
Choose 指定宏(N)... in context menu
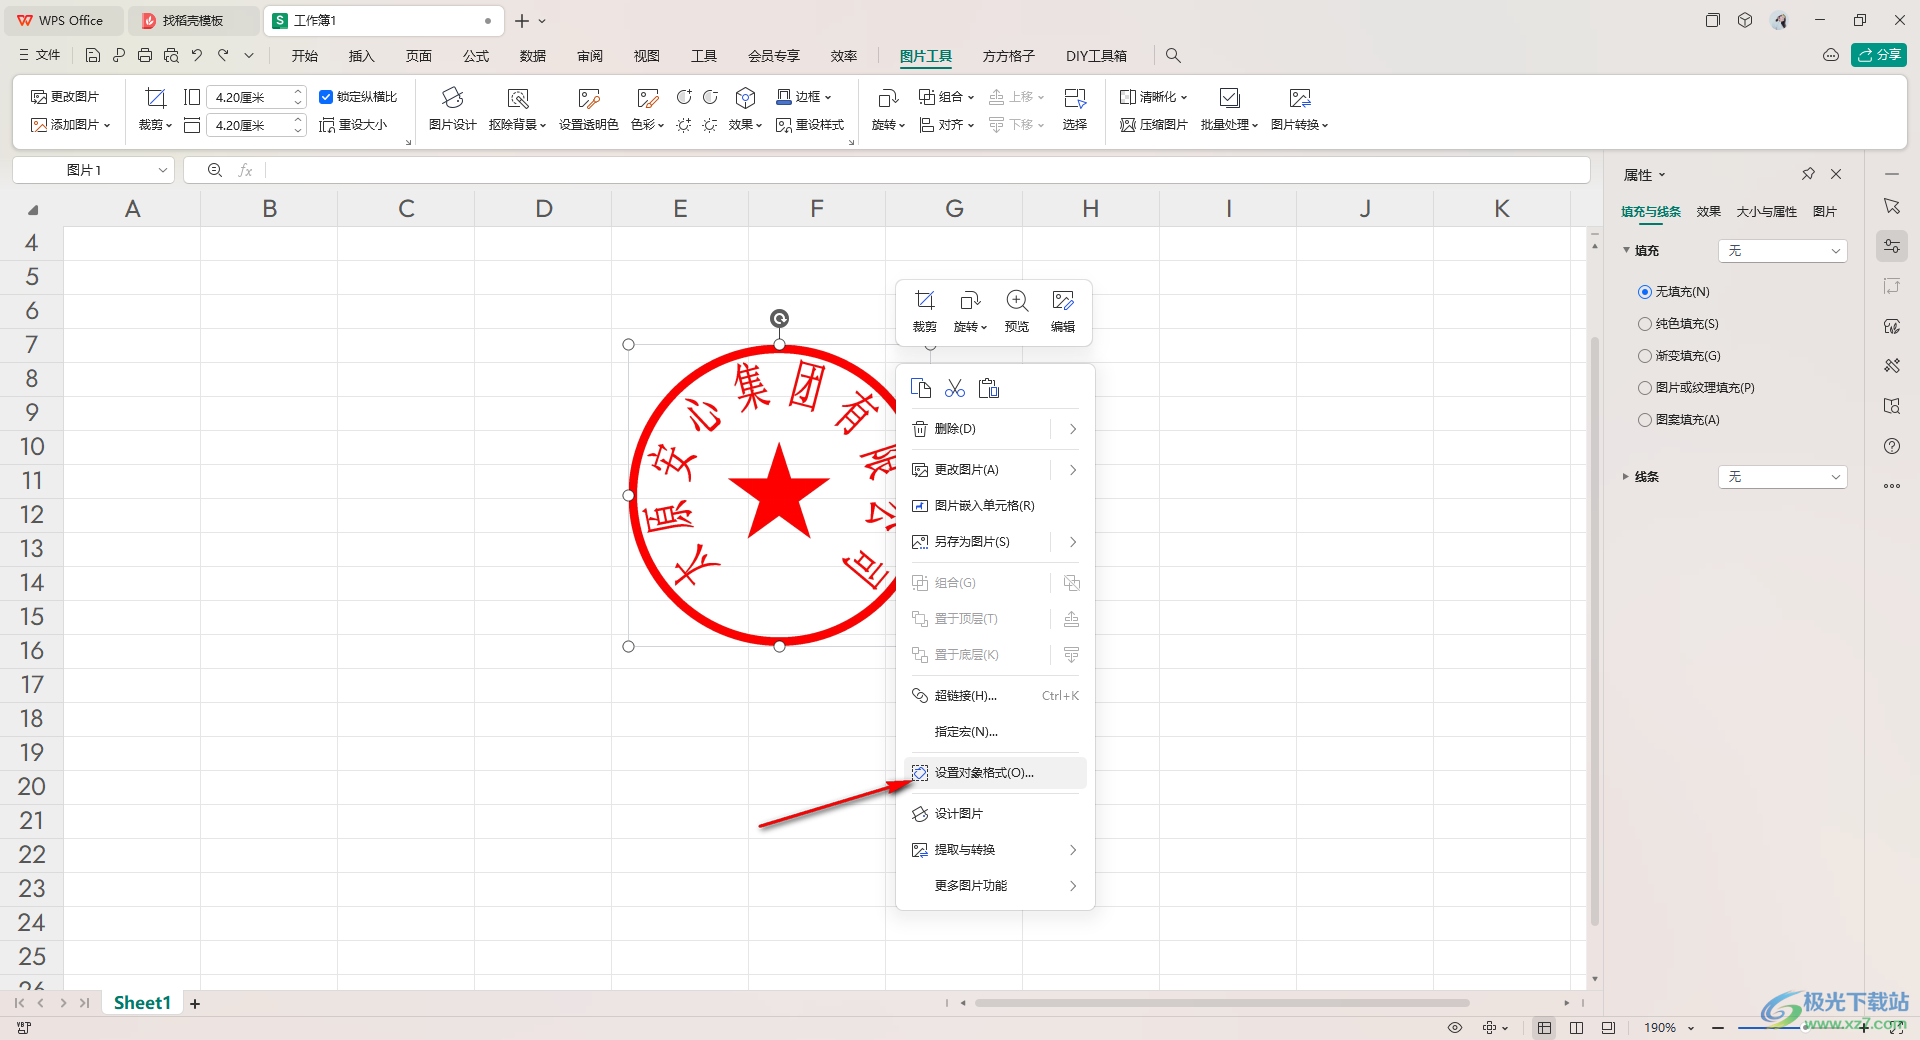click(x=995, y=732)
